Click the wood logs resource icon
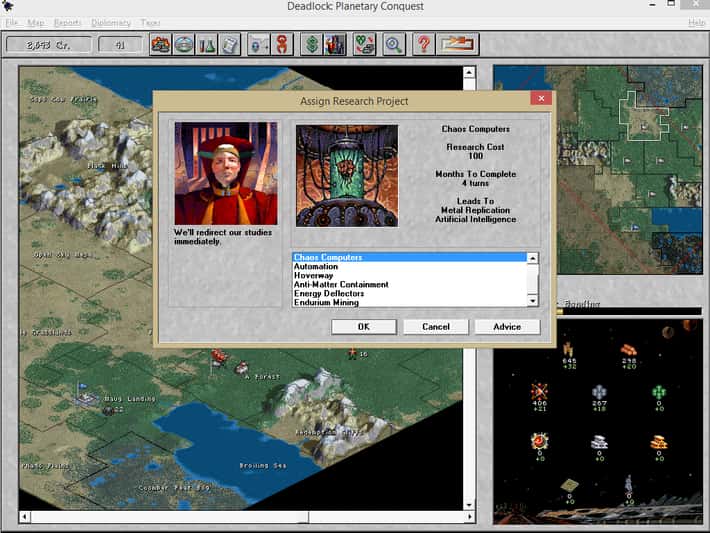The height and width of the screenshot is (533, 710). pyautogui.click(x=628, y=350)
